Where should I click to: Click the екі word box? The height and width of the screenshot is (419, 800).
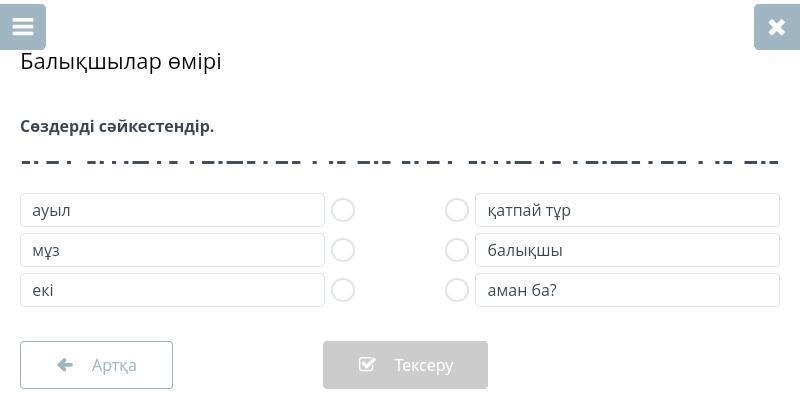pos(172,290)
